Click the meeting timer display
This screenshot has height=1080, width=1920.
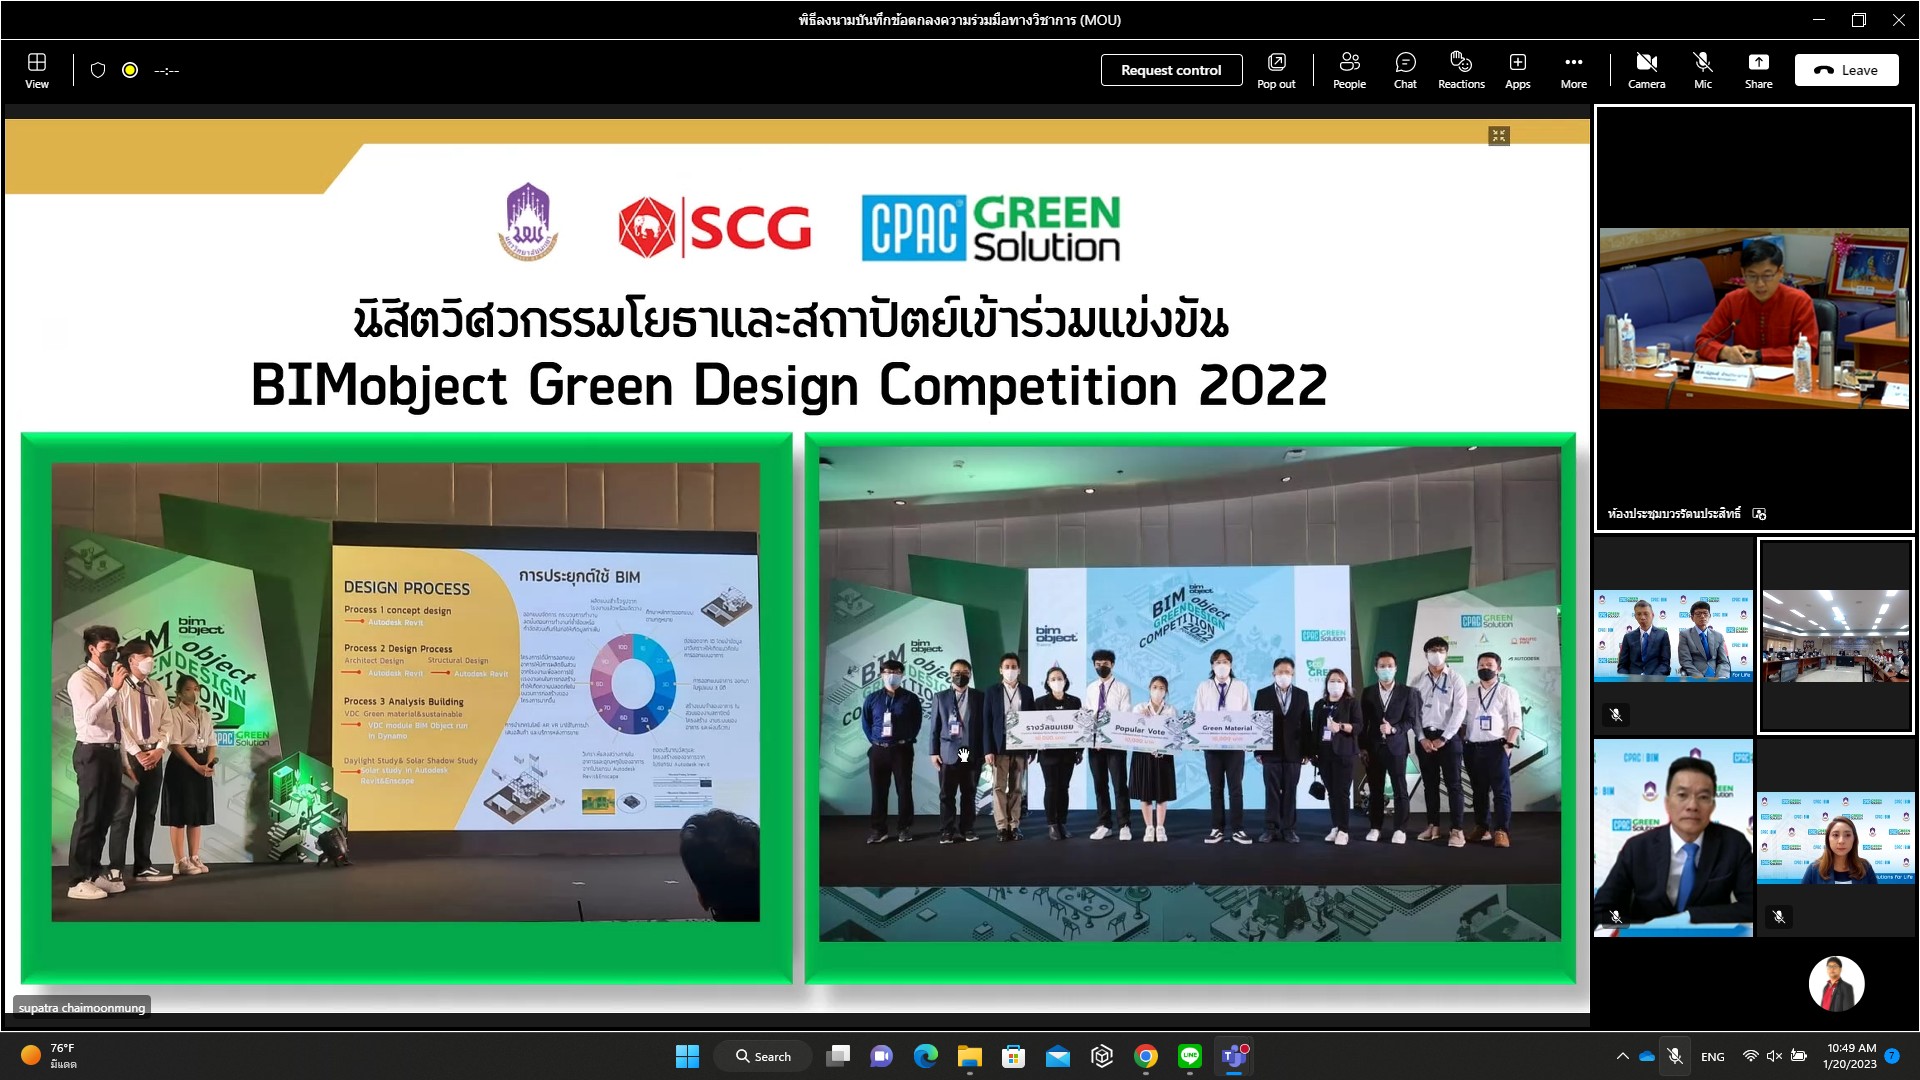(x=167, y=70)
